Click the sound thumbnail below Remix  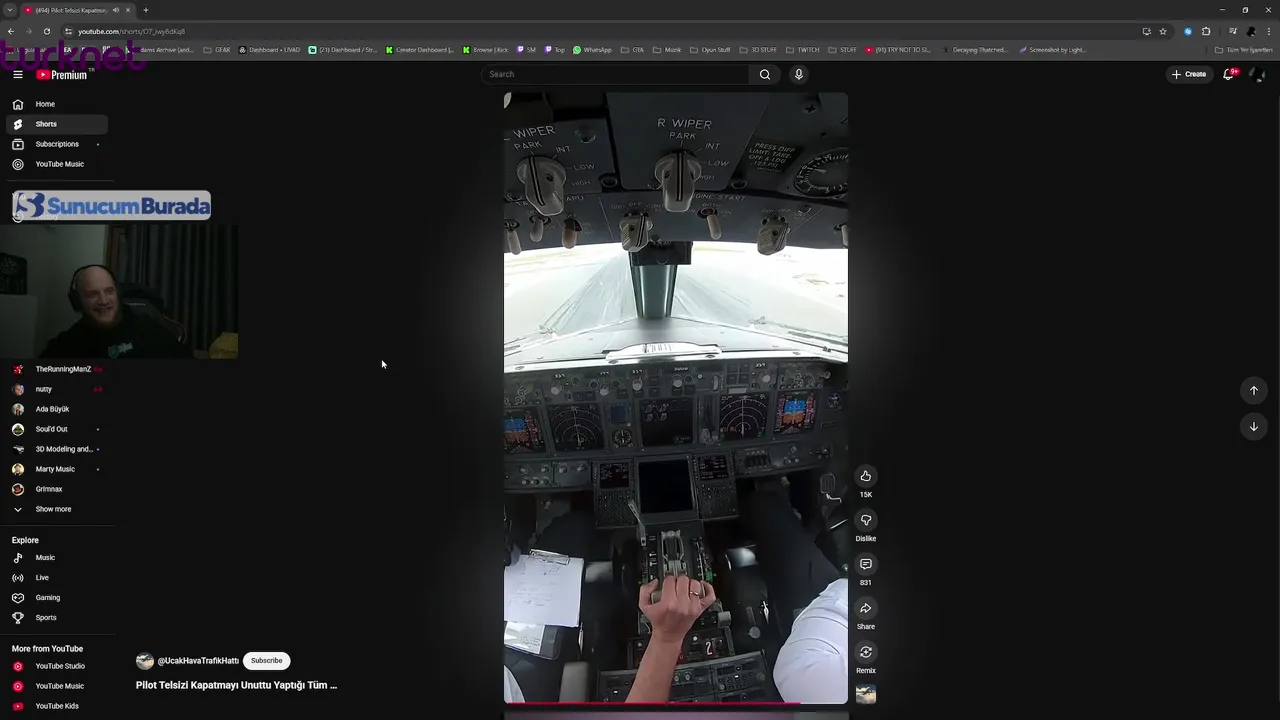[x=866, y=694]
